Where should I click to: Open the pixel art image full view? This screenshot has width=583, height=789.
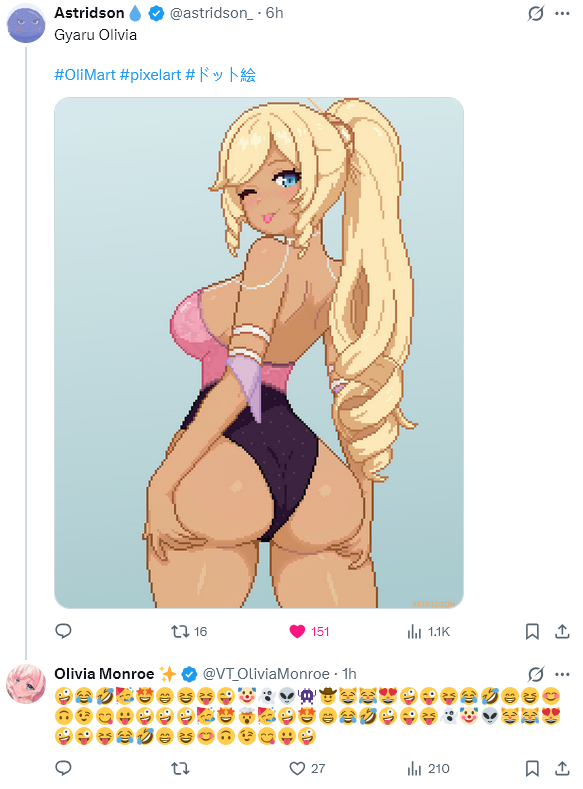(259, 353)
